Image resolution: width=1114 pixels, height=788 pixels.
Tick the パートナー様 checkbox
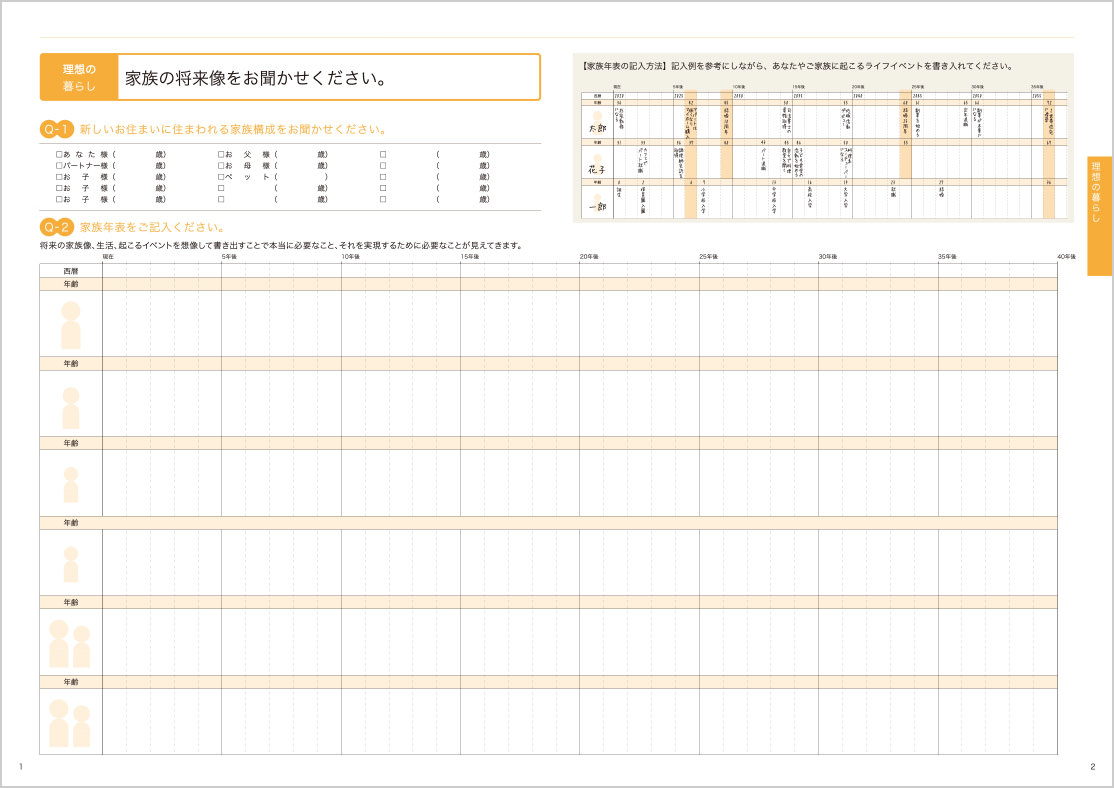tap(59, 166)
